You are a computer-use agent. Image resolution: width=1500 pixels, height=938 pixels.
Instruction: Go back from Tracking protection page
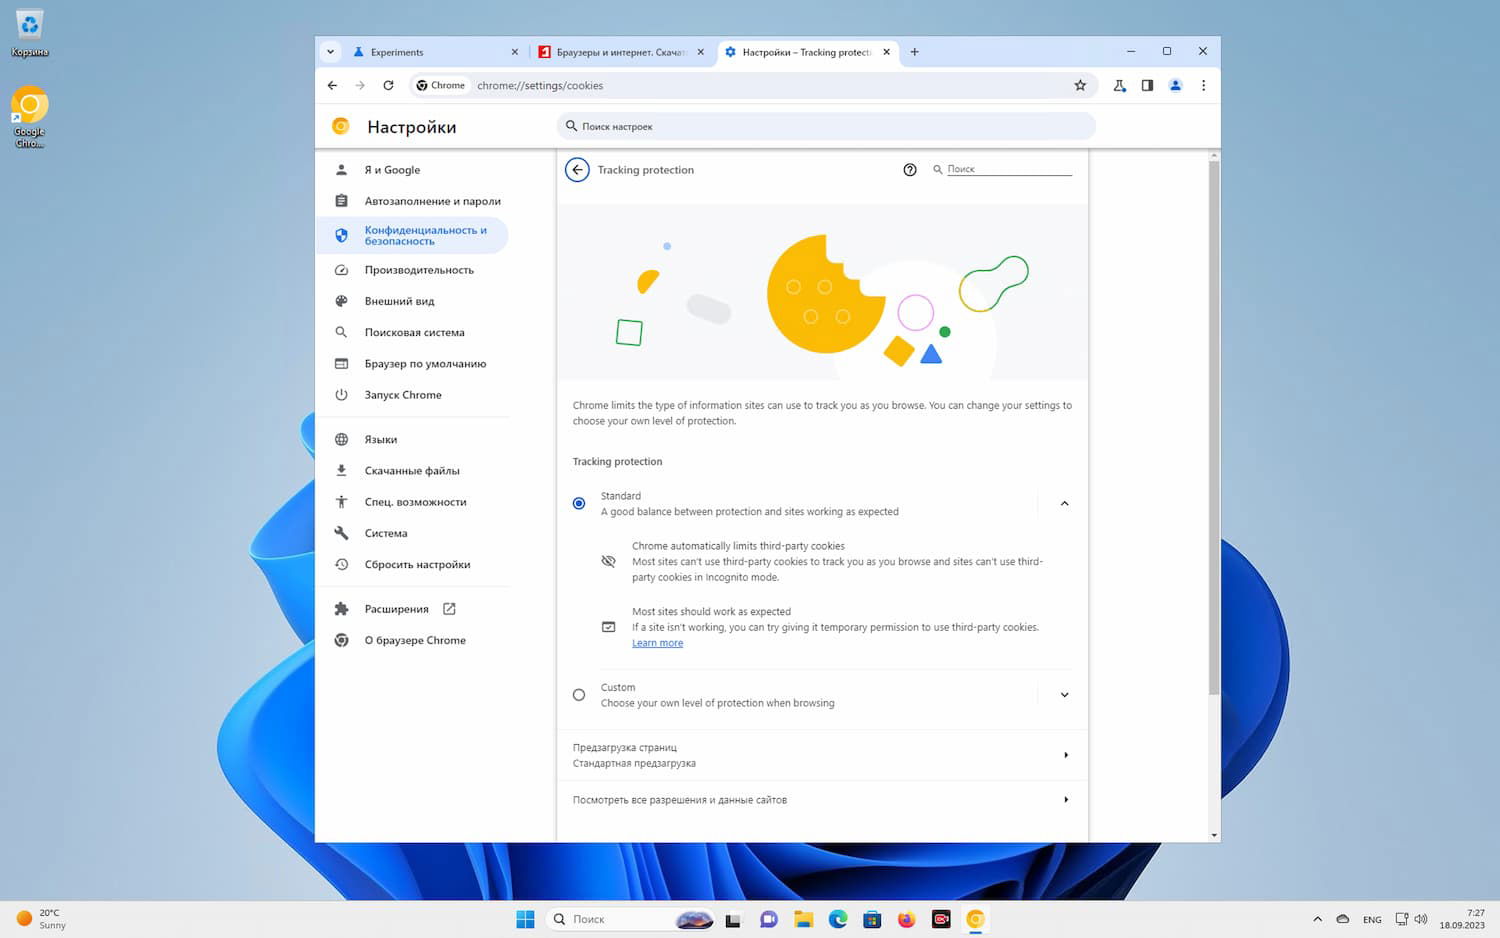(577, 170)
